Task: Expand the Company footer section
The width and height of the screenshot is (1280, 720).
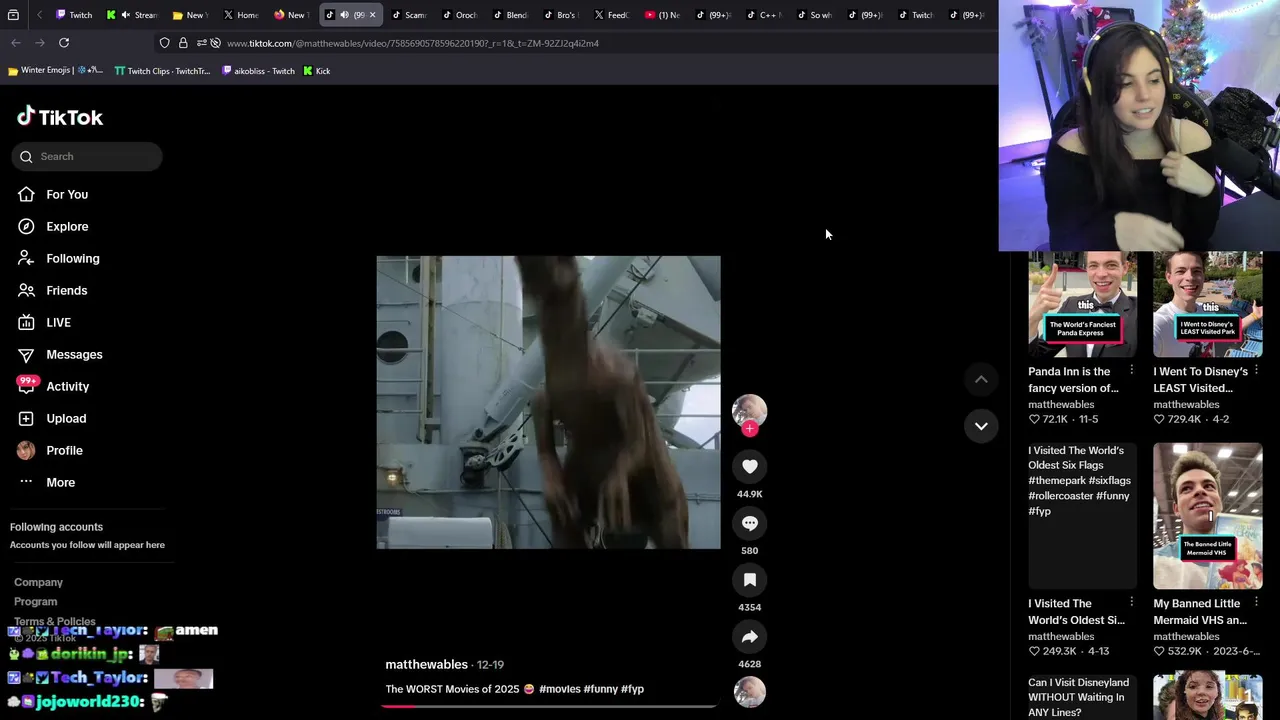Action: coord(38,582)
